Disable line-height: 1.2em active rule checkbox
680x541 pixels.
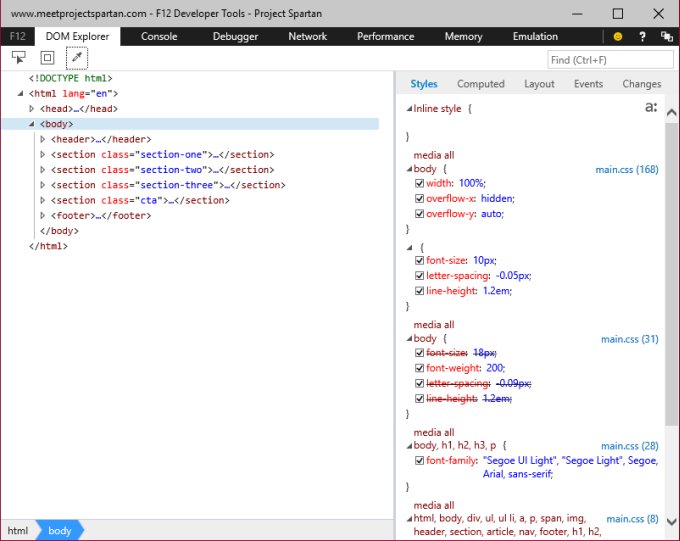(419, 291)
